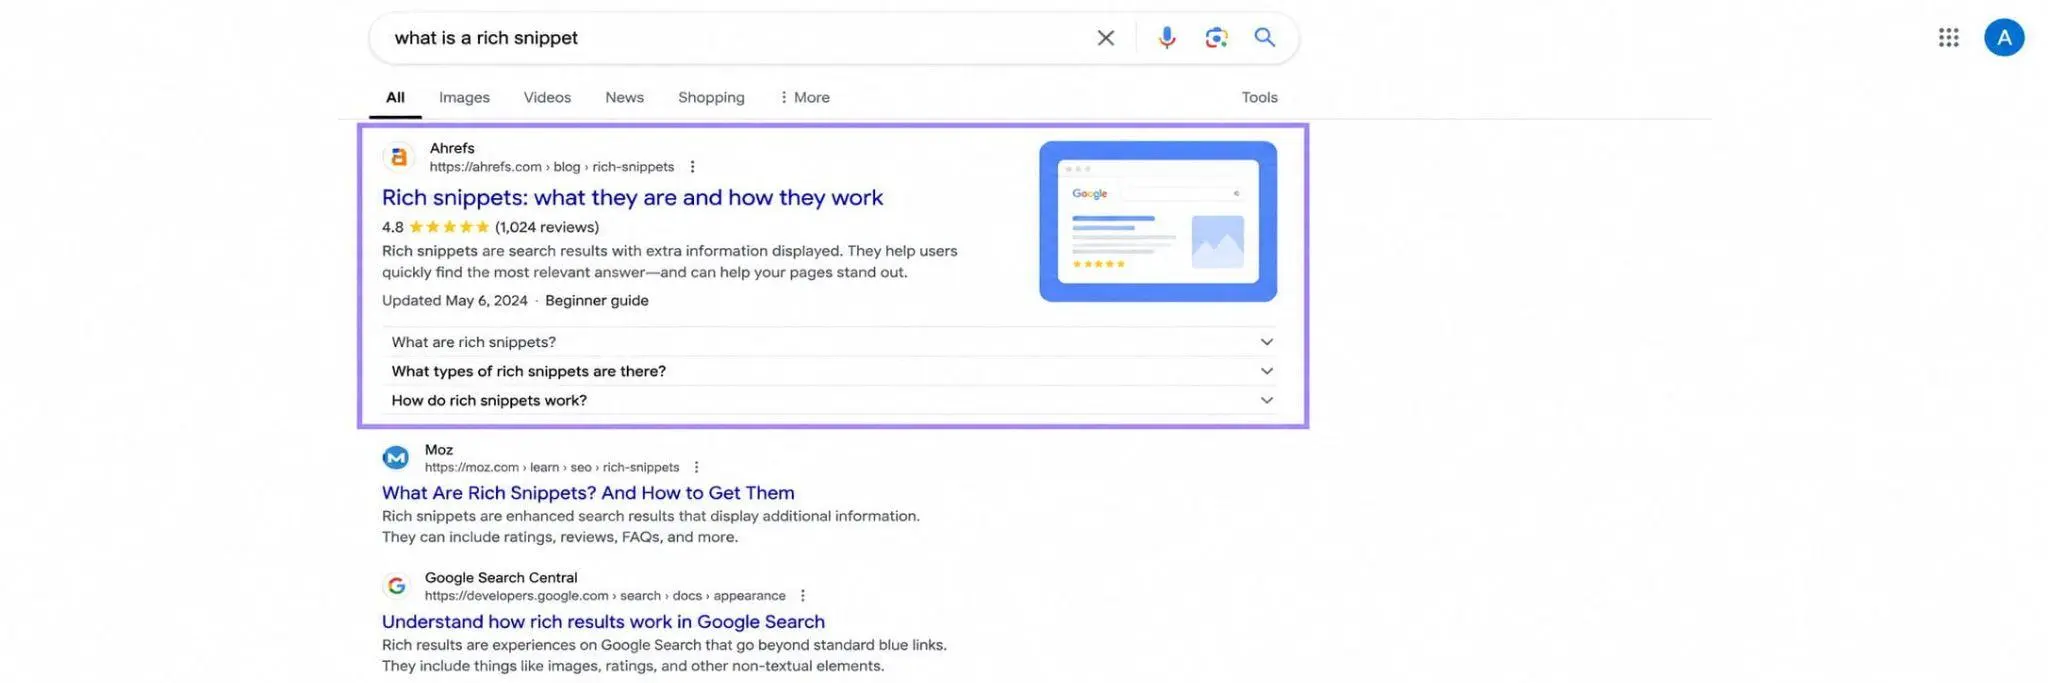Switch to the Images tab

tap(464, 97)
